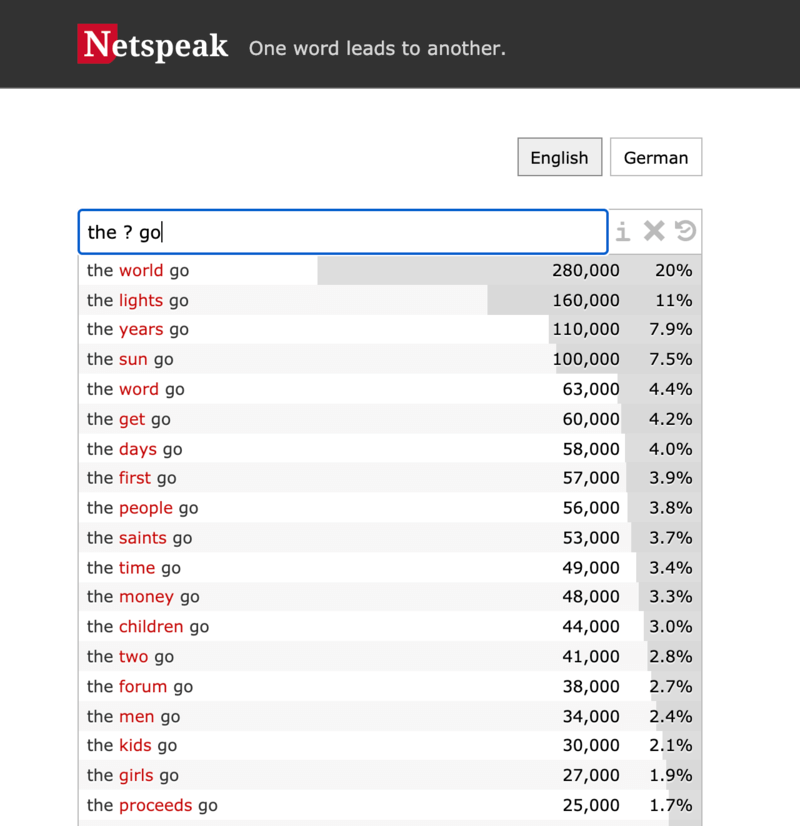Expand the "the lights go" result

point(138,300)
